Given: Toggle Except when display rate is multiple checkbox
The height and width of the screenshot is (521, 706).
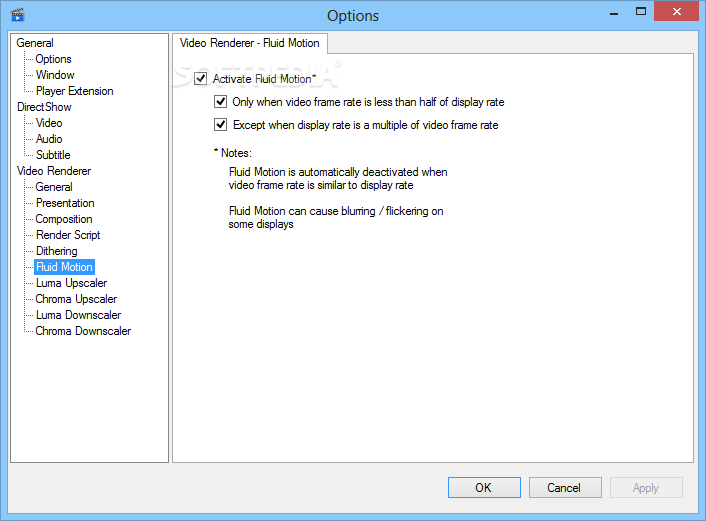Looking at the screenshot, I should [220, 125].
